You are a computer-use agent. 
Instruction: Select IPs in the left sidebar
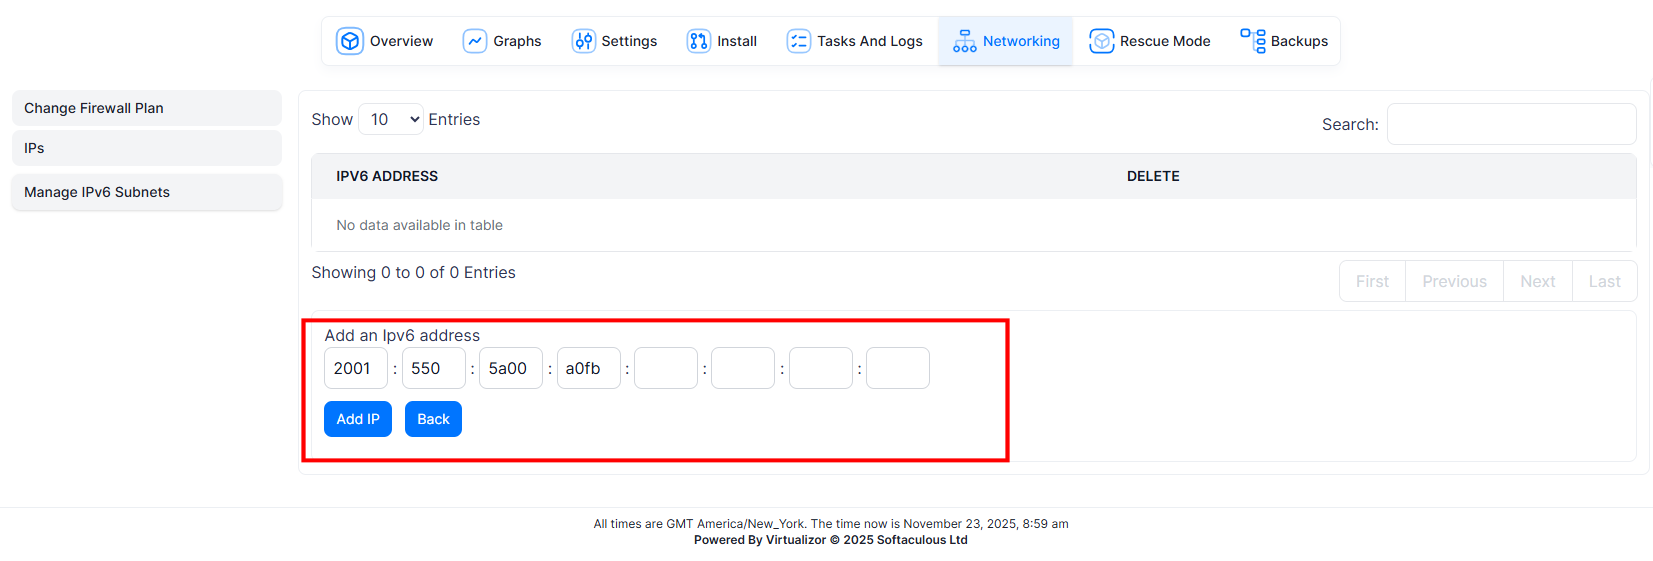[x=146, y=148]
